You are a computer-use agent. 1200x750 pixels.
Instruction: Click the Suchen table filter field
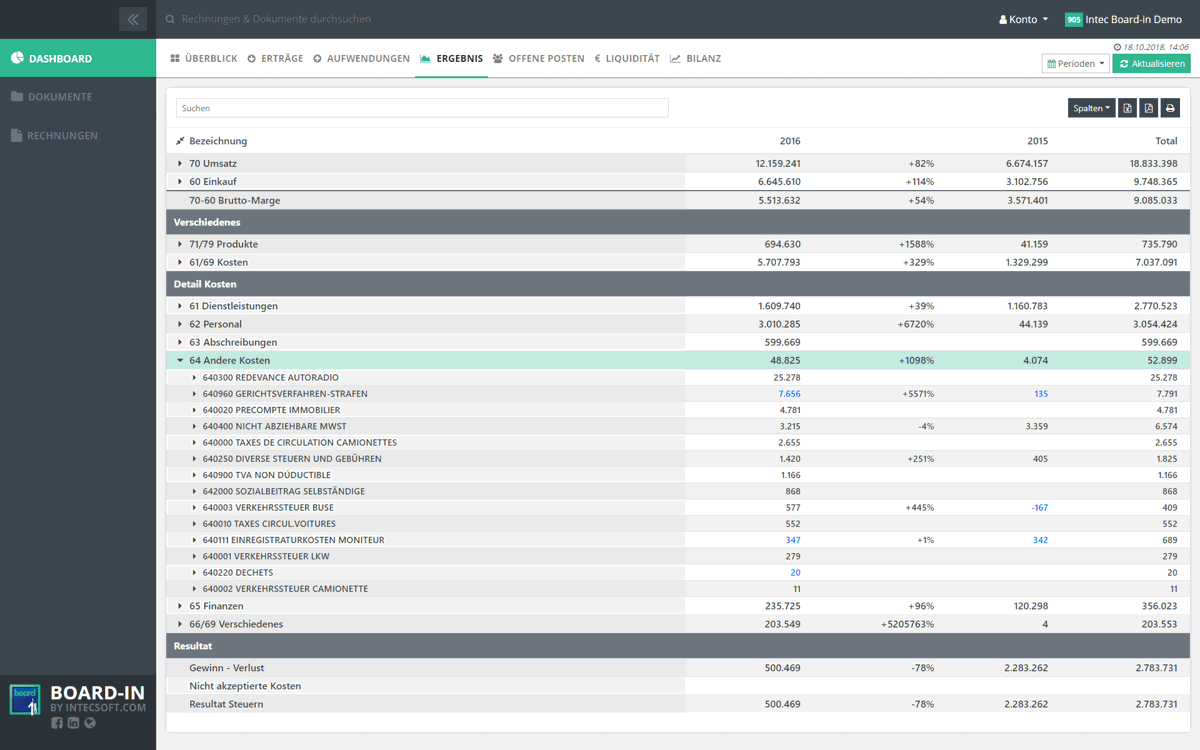point(422,108)
